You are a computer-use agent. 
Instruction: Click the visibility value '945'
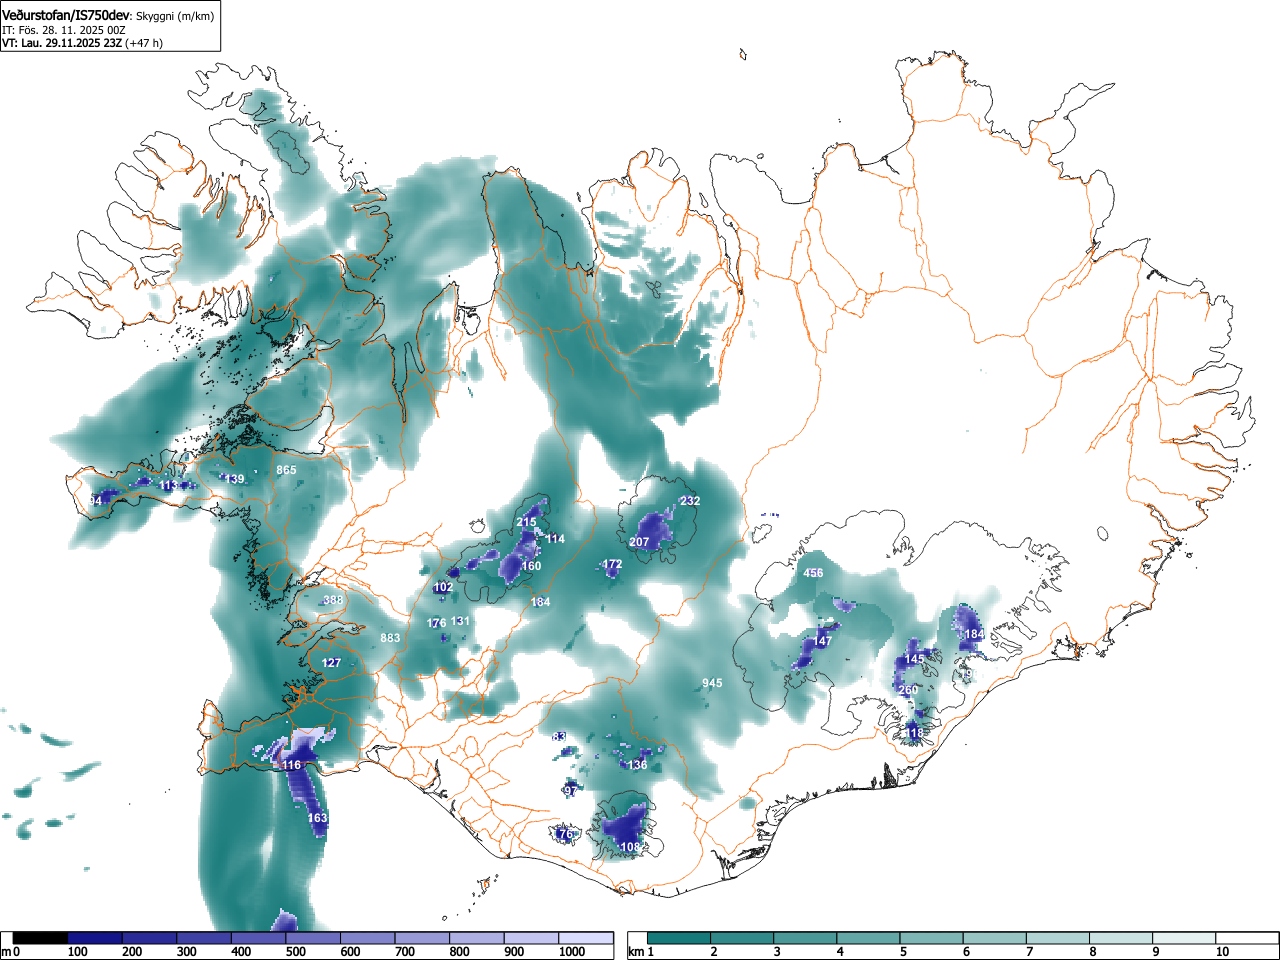(x=712, y=683)
